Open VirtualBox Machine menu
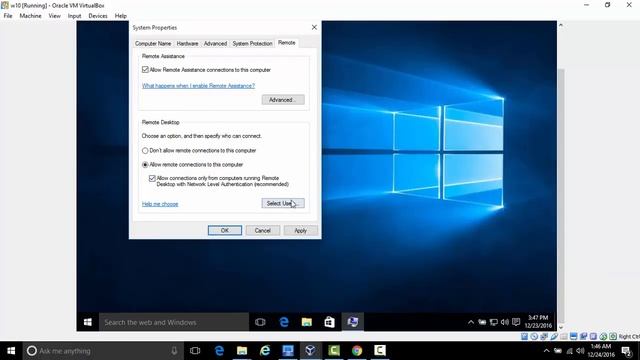 pos(31,16)
